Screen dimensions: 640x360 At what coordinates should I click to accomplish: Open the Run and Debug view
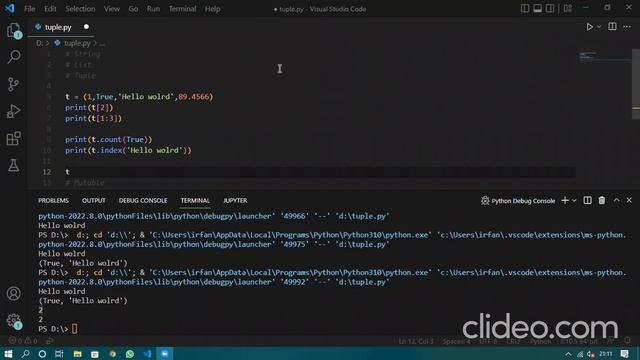pos(13,111)
